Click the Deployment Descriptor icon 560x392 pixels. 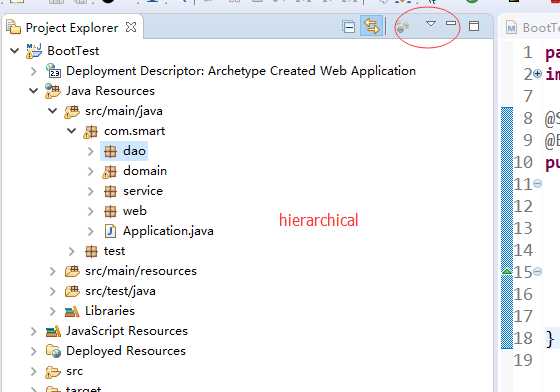click(54, 71)
